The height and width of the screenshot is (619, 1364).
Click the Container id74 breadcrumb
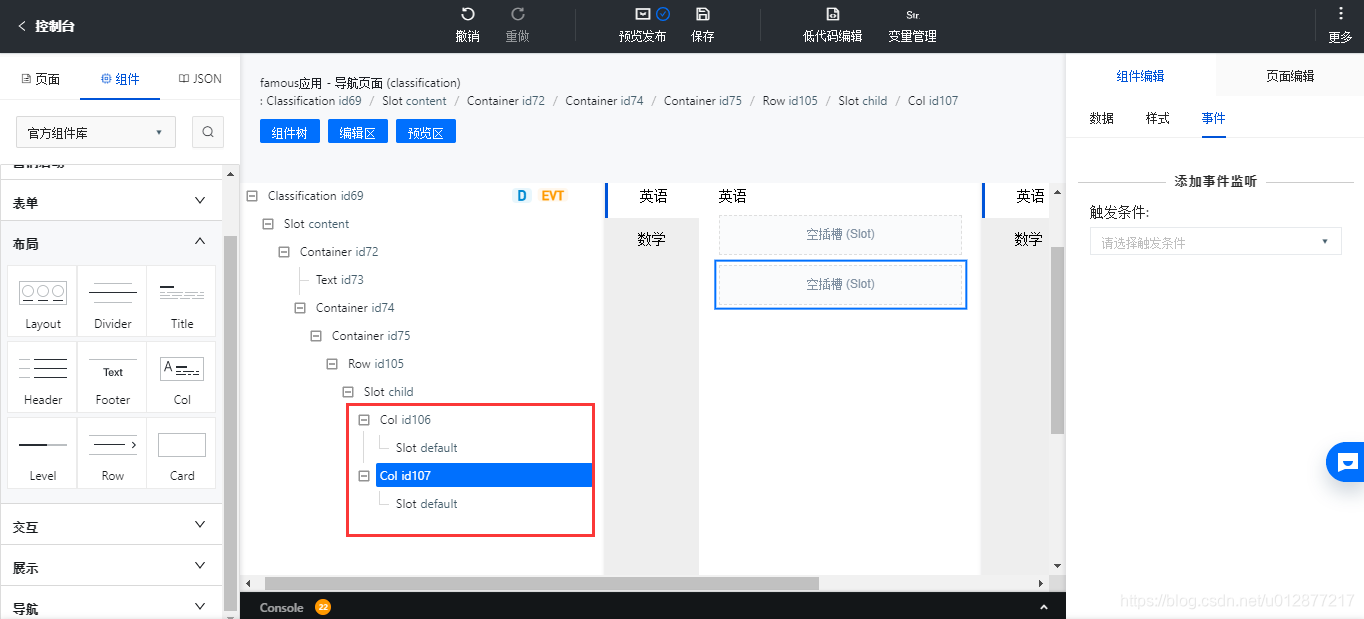[604, 101]
